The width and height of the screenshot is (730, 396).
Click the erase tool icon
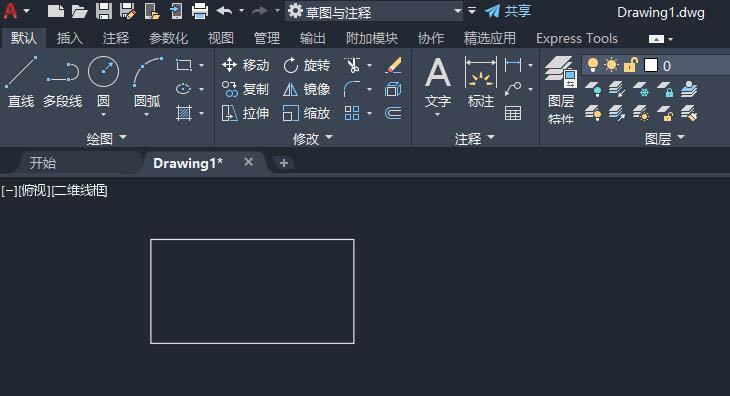click(393, 65)
